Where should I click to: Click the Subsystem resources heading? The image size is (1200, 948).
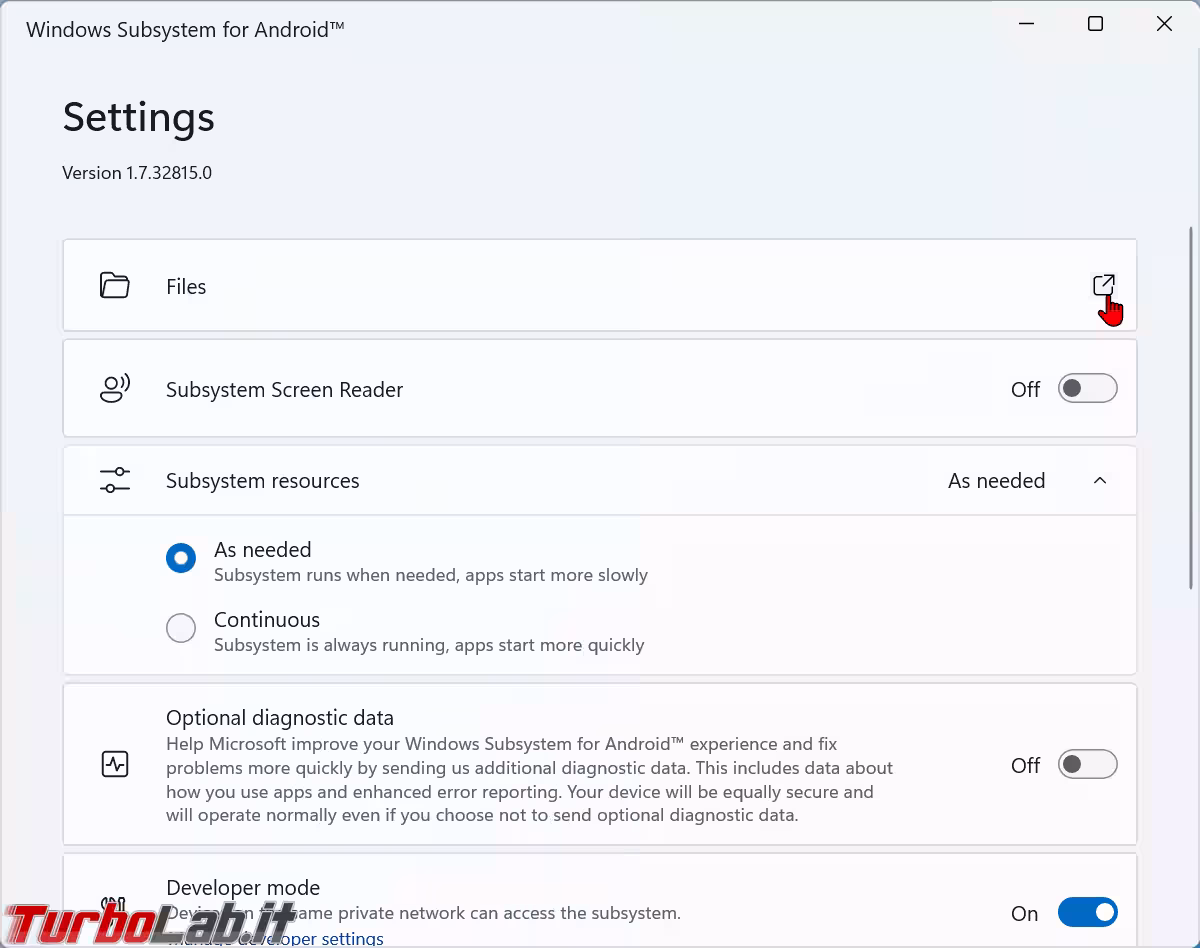click(x=262, y=481)
